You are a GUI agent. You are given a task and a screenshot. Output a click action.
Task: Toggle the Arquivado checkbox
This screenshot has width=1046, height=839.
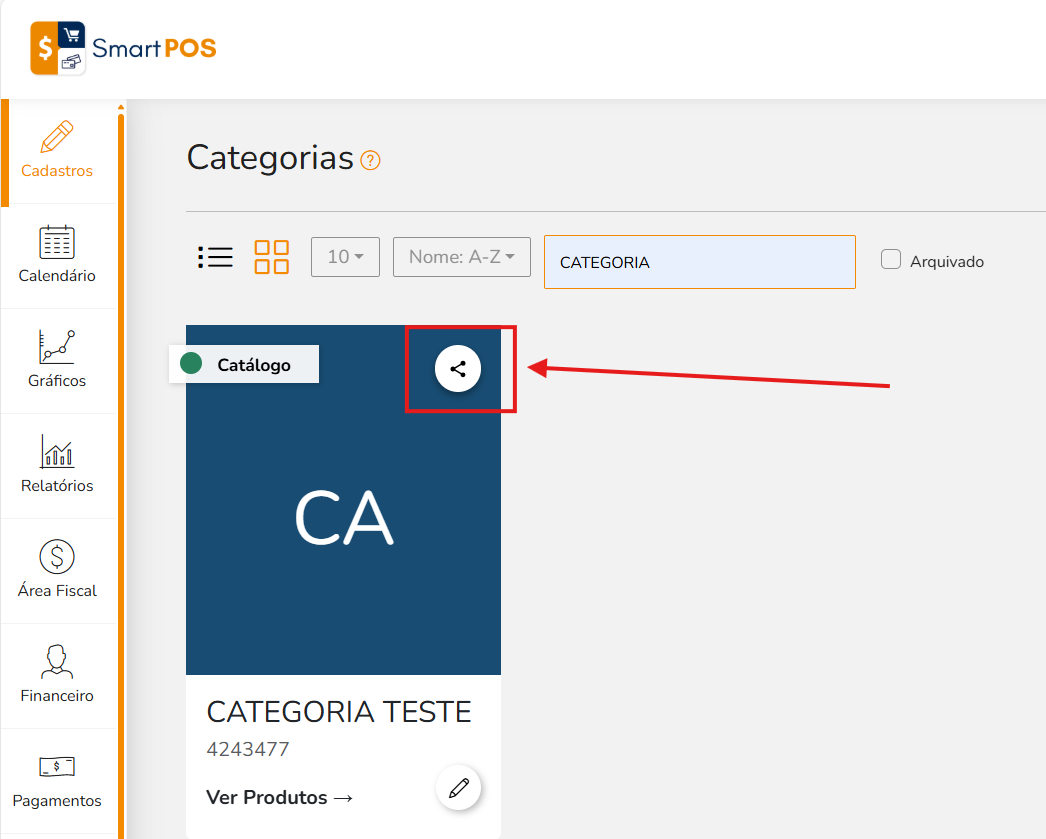pos(891,259)
